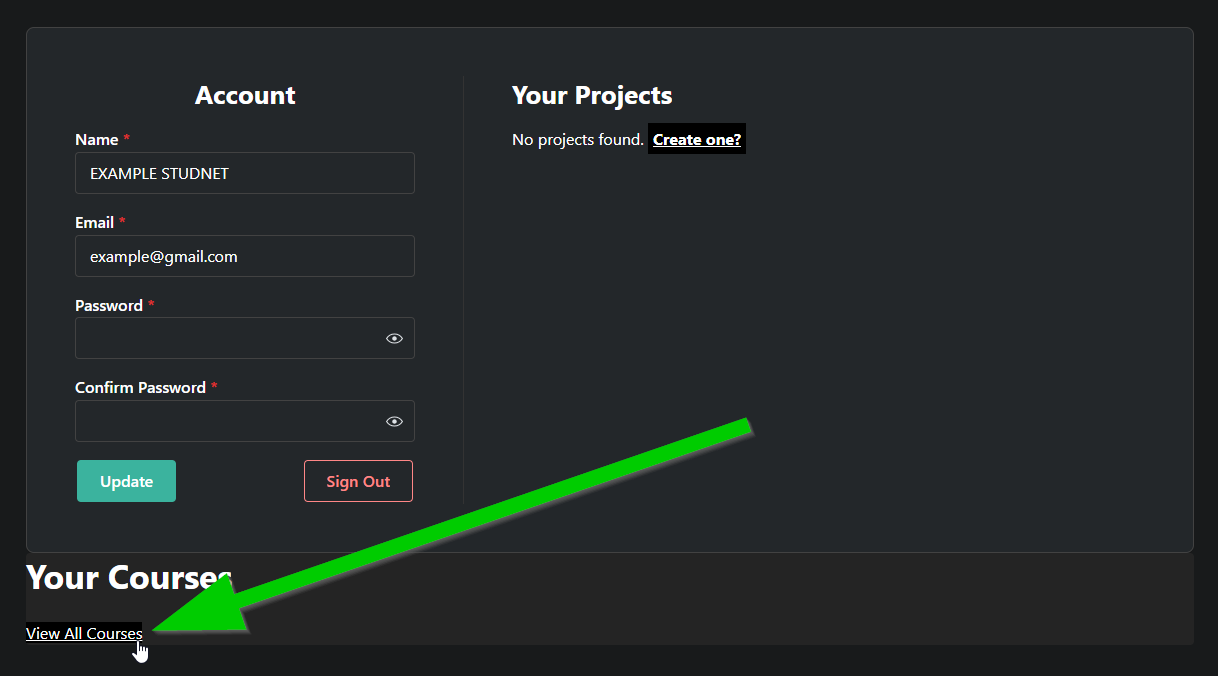Screen dimensions: 1218x676
Task: Toggle visibility eye in Confirm Password field
Action: 394,422
